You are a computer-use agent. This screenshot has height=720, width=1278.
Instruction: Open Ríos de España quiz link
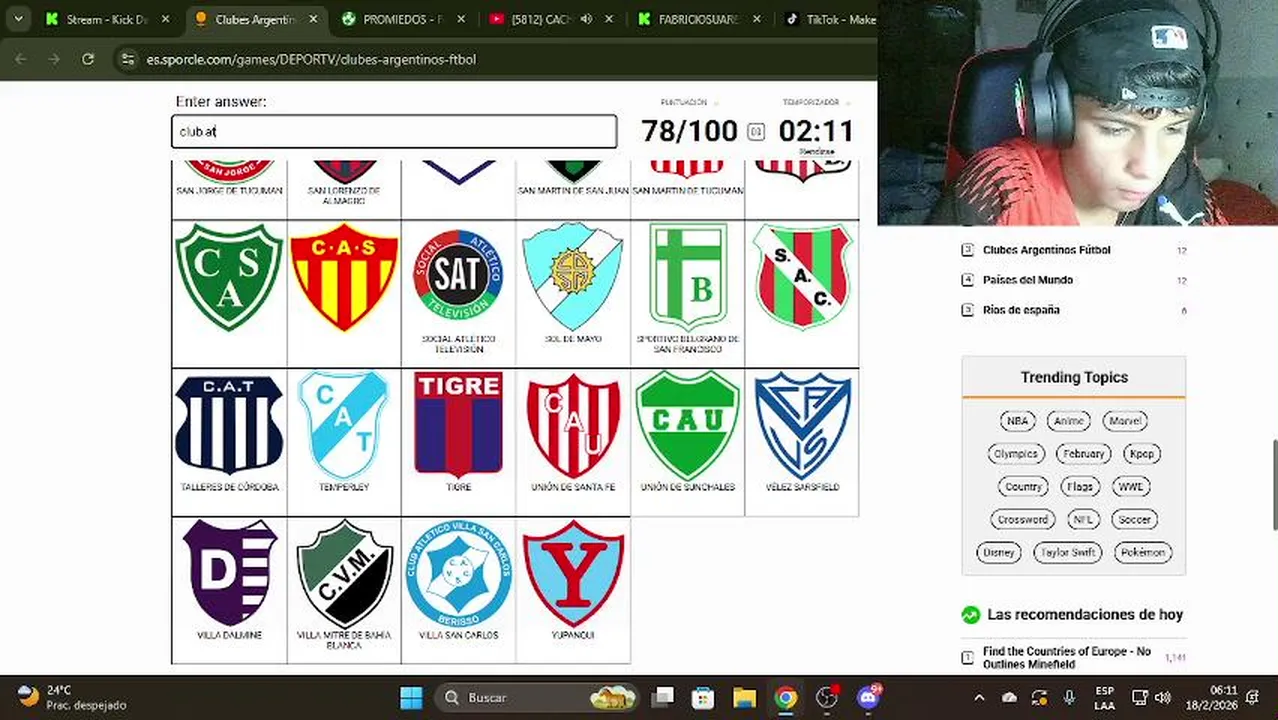tap(1020, 310)
